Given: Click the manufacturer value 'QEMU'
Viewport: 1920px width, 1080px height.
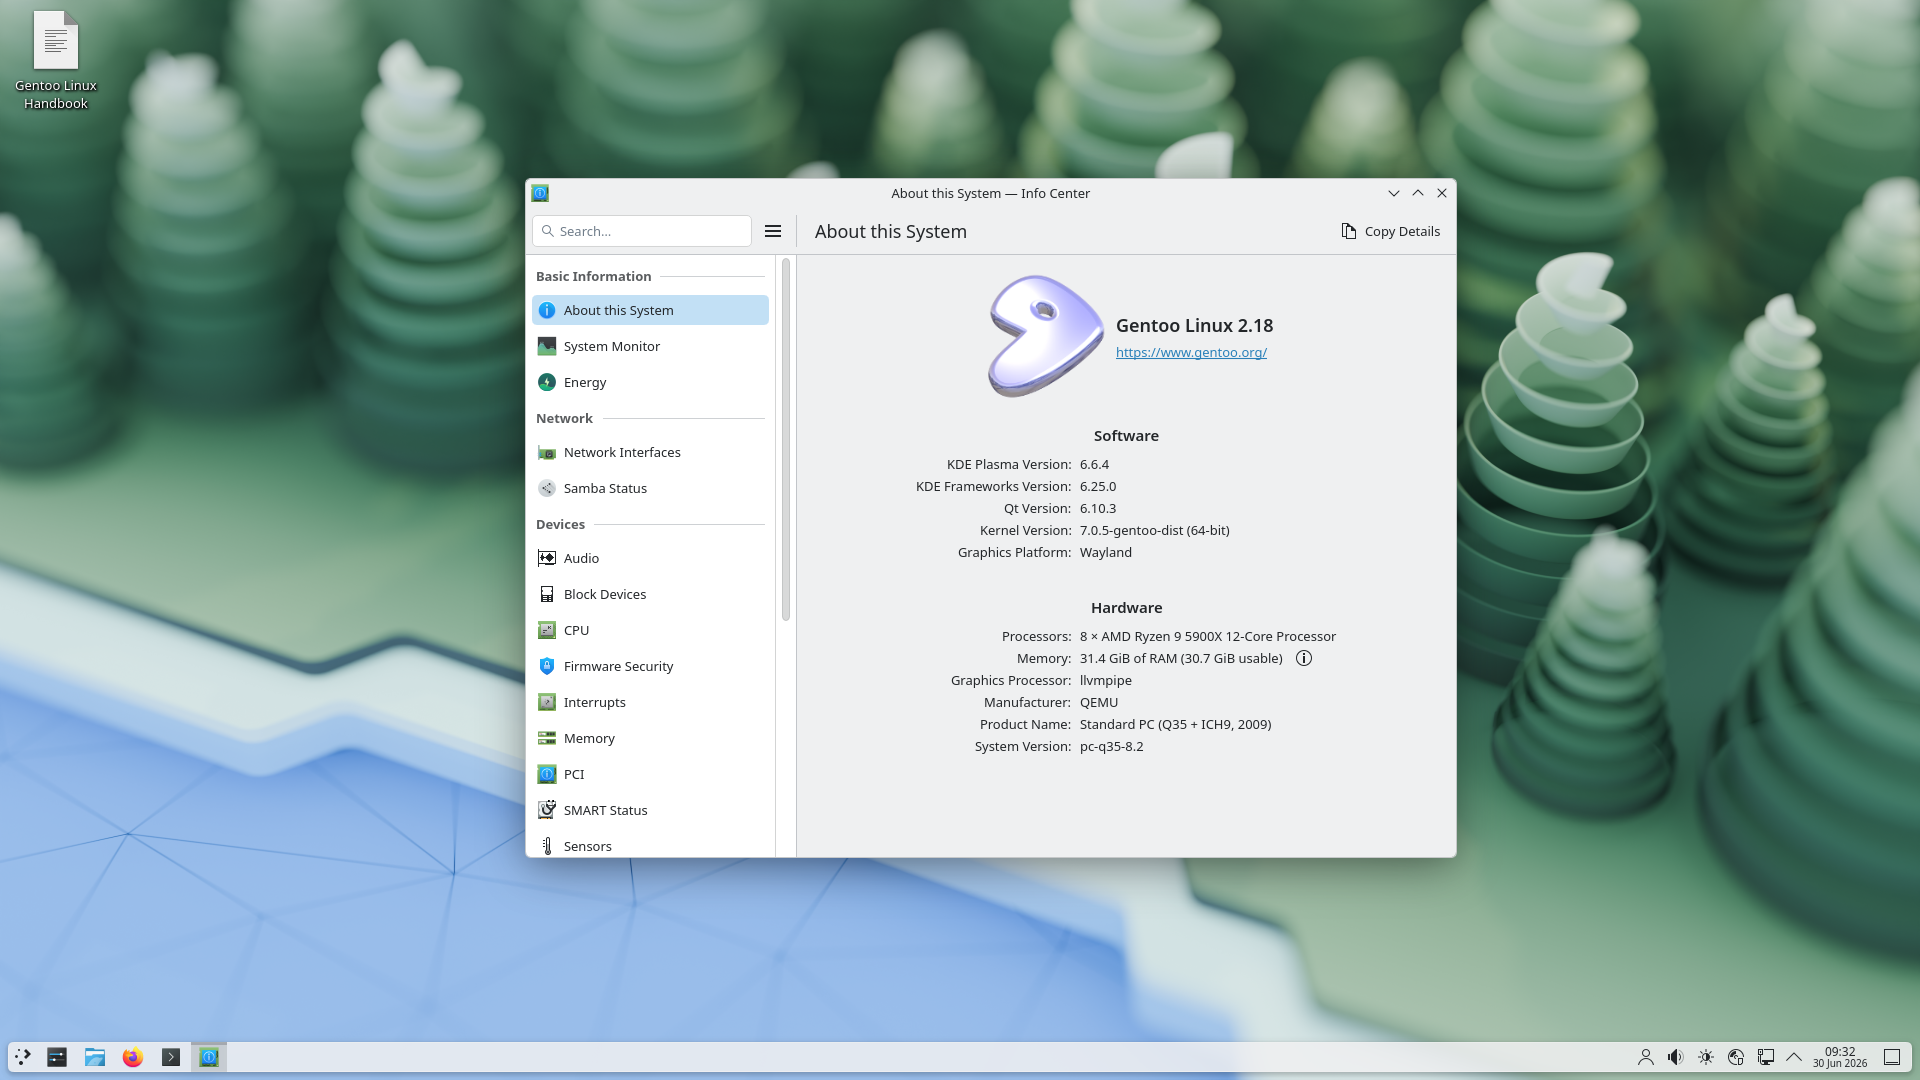Looking at the screenshot, I should coord(1099,702).
